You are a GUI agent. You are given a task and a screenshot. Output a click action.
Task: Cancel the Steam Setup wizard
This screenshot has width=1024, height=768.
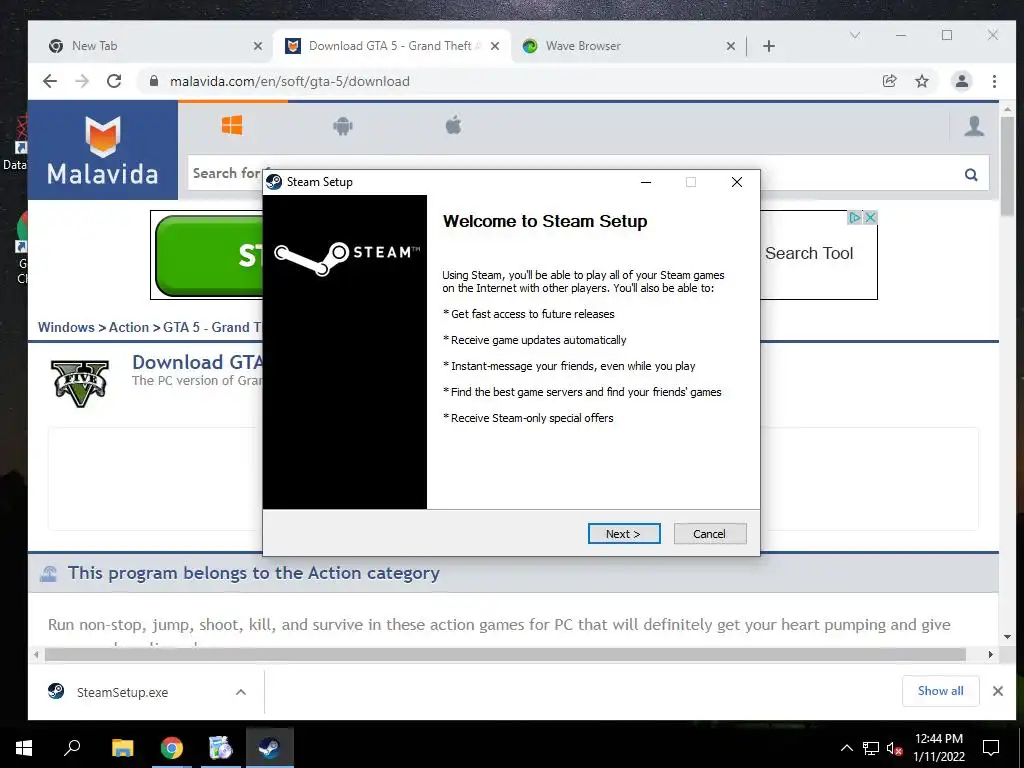tap(709, 534)
